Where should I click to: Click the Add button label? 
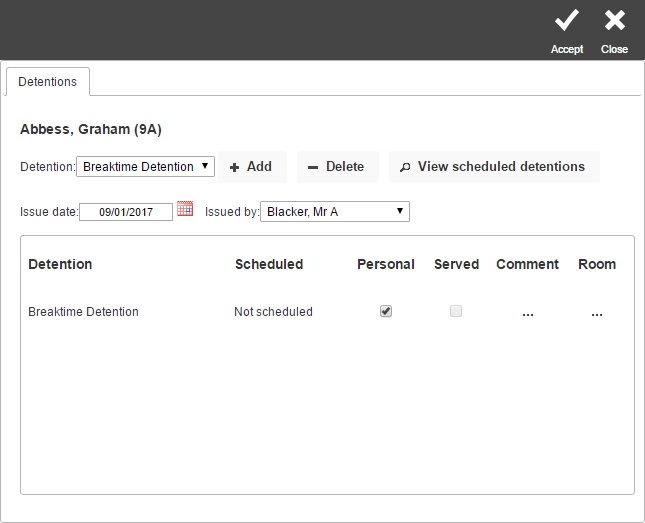[x=259, y=167]
